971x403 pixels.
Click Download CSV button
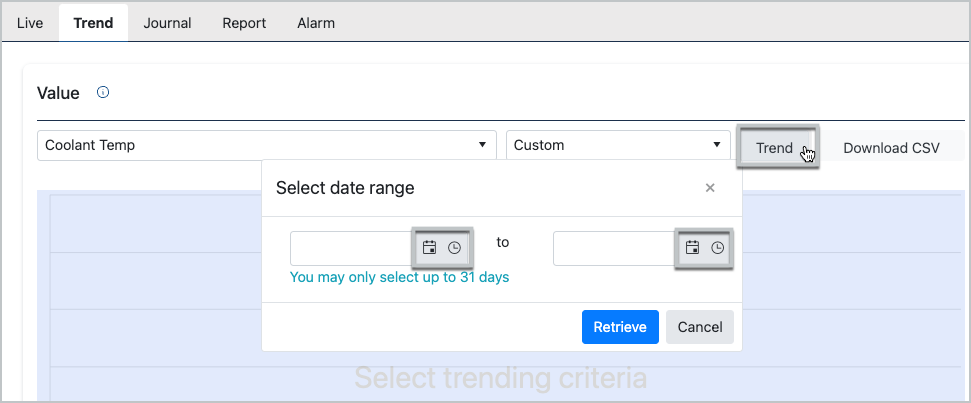pyautogui.click(x=891, y=148)
